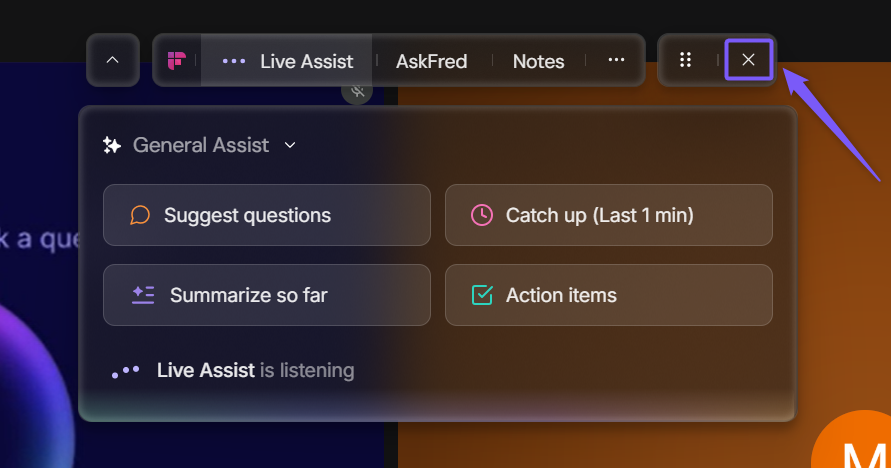Toggle the muted microphone icon
This screenshot has width=891, height=468.
pos(357,91)
